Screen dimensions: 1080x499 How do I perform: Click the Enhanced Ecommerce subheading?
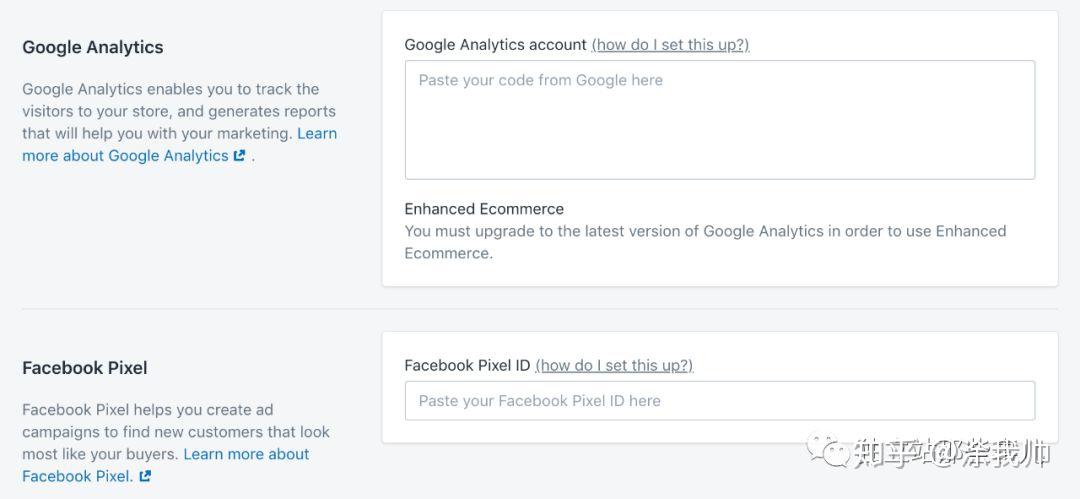click(484, 209)
